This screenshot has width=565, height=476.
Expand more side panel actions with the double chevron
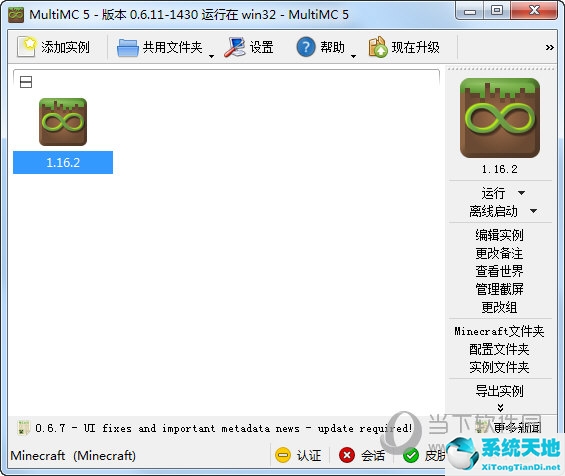tap(500, 408)
